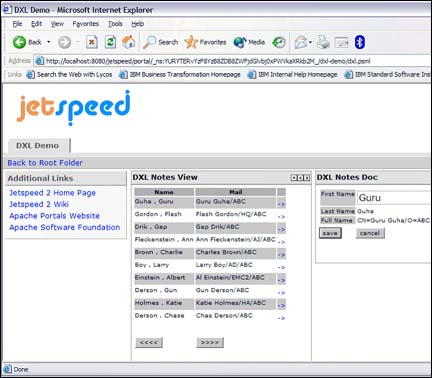Click middle window control icon in DXL Notes View header
The height and width of the screenshot is (378, 432).
tap(300, 178)
